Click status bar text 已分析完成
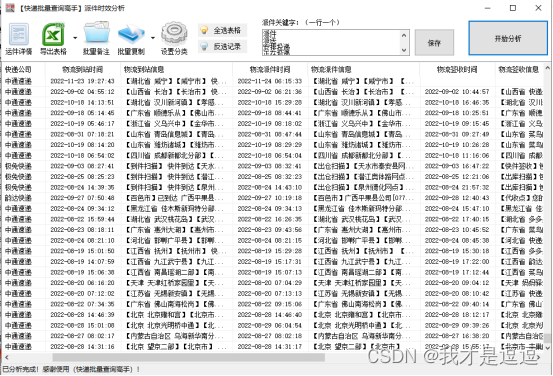 [x=20, y=369]
